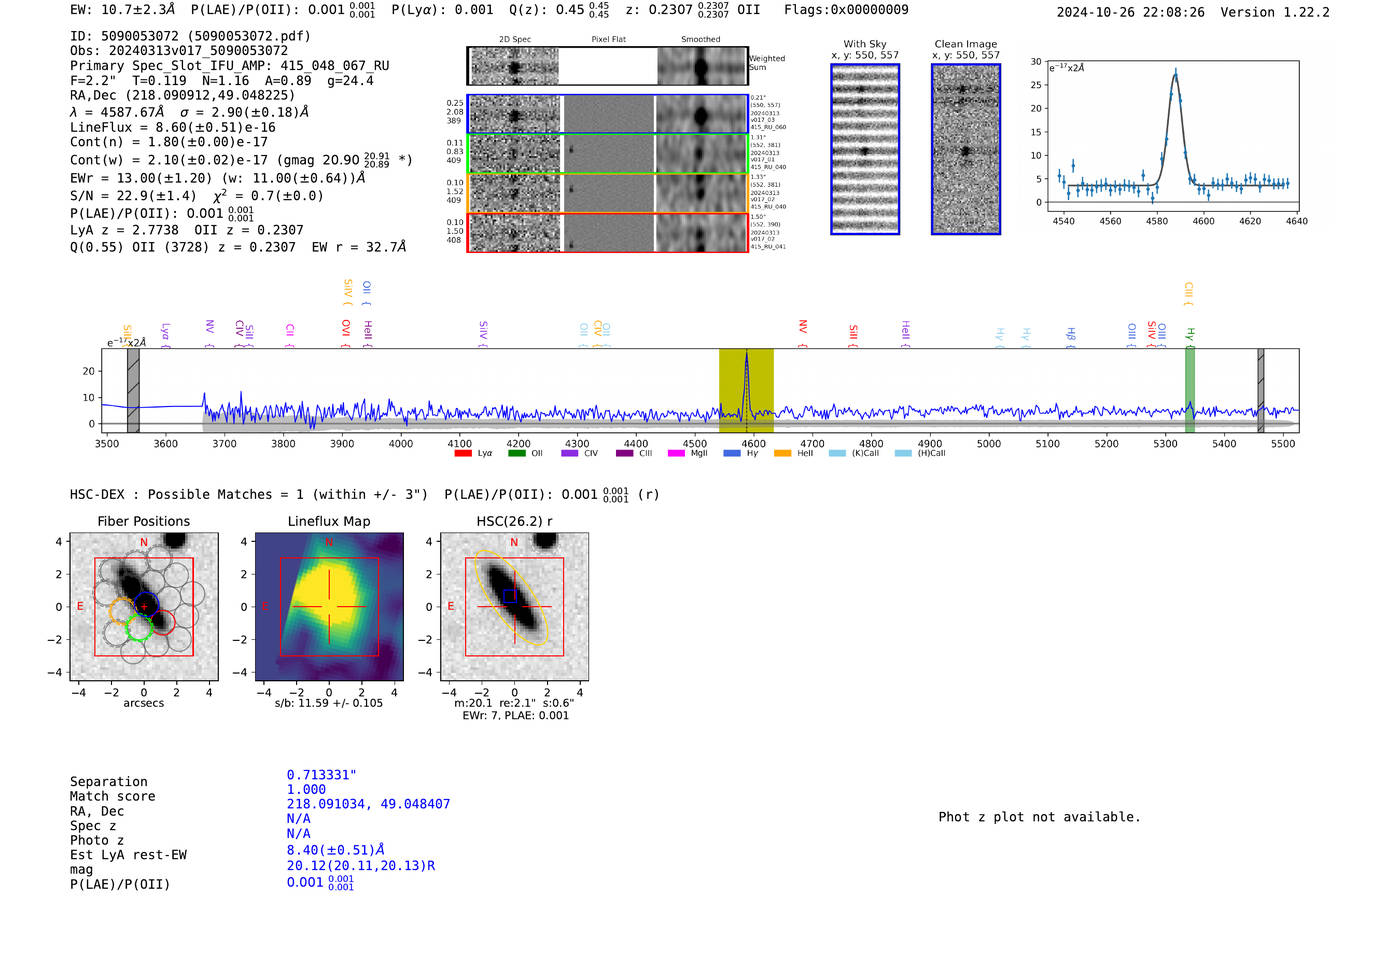Click the 415_RU_060 fiber label
Viewport: 1400px width, 953px height.
coord(768,128)
